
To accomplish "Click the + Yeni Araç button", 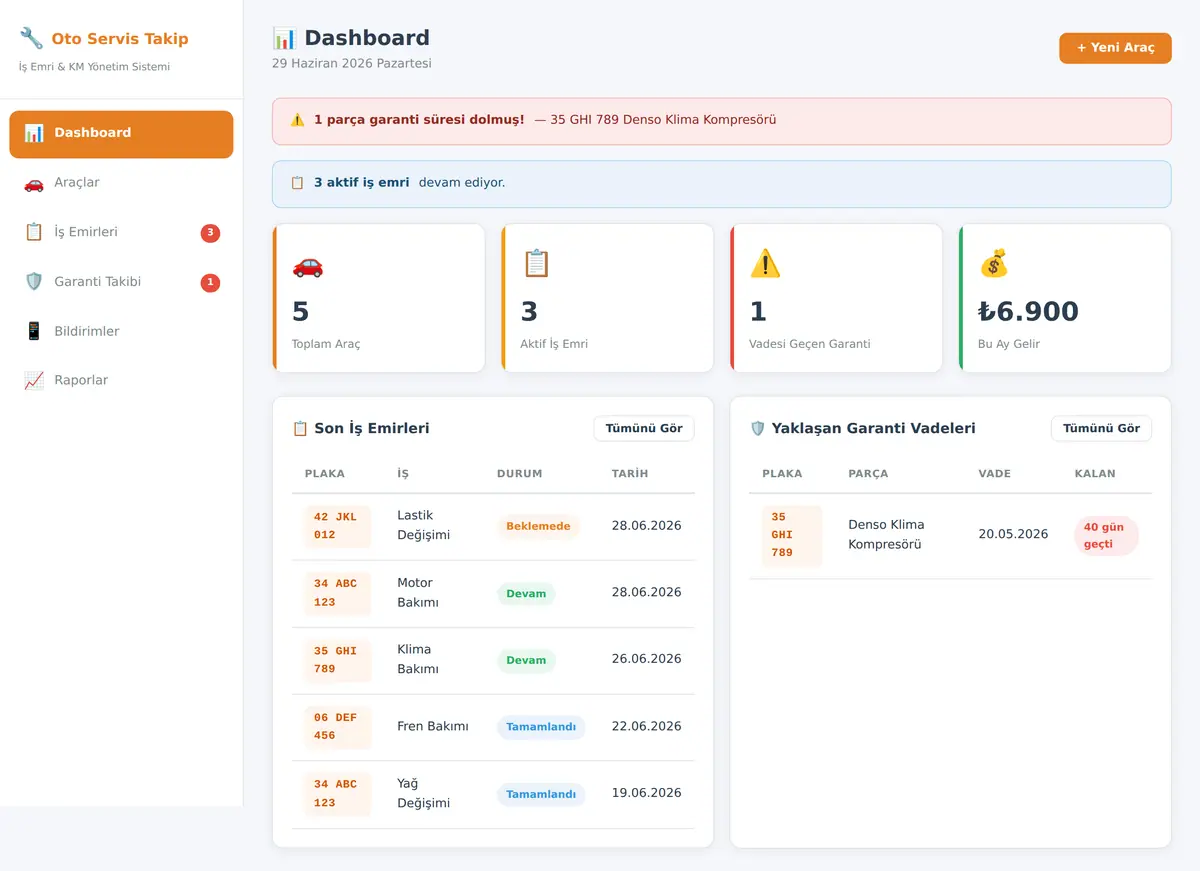I will coord(1115,48).
